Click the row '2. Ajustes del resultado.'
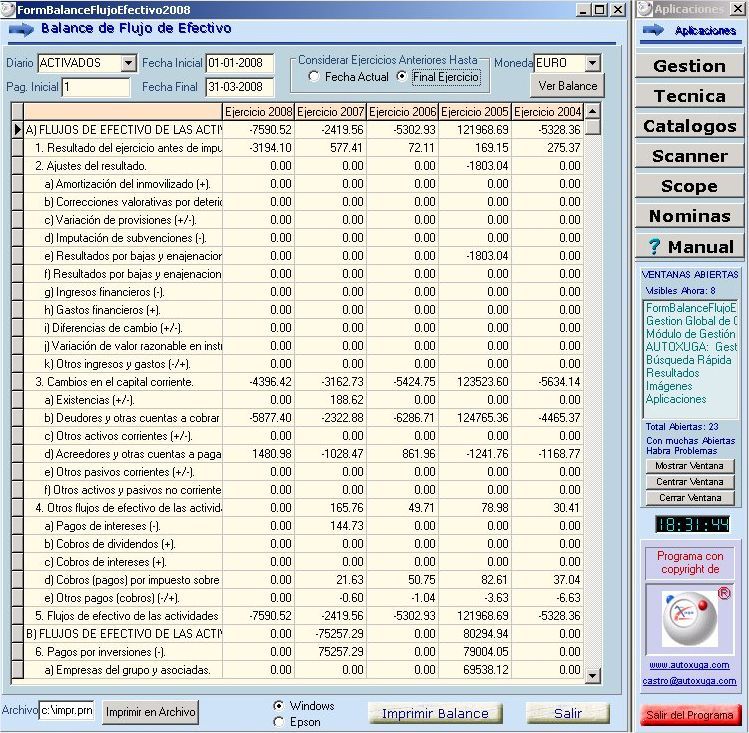The width and height of the screenshot is (749, 733). click(304, 166)
